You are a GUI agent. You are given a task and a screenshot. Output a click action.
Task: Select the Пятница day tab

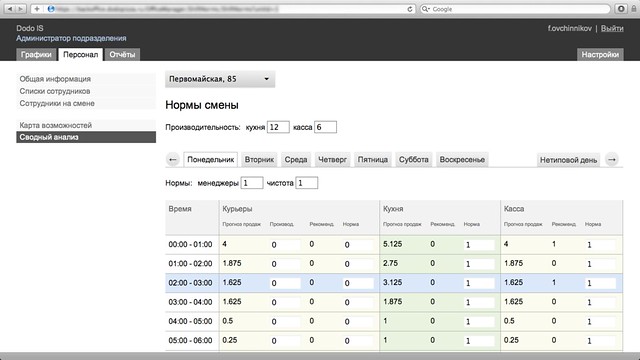click(373, 160)
